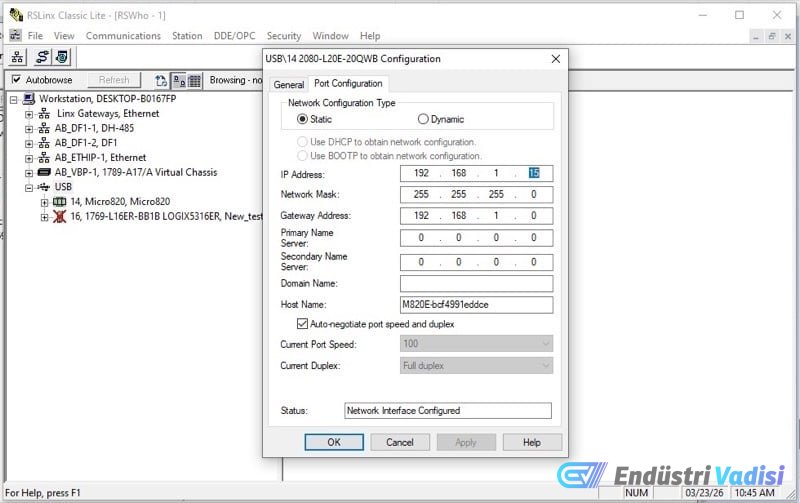Image resolution: width=800 pixels, height=503 pixels.
Task: Select the Dynamic network configuration radio
Action: pos(422,119)
